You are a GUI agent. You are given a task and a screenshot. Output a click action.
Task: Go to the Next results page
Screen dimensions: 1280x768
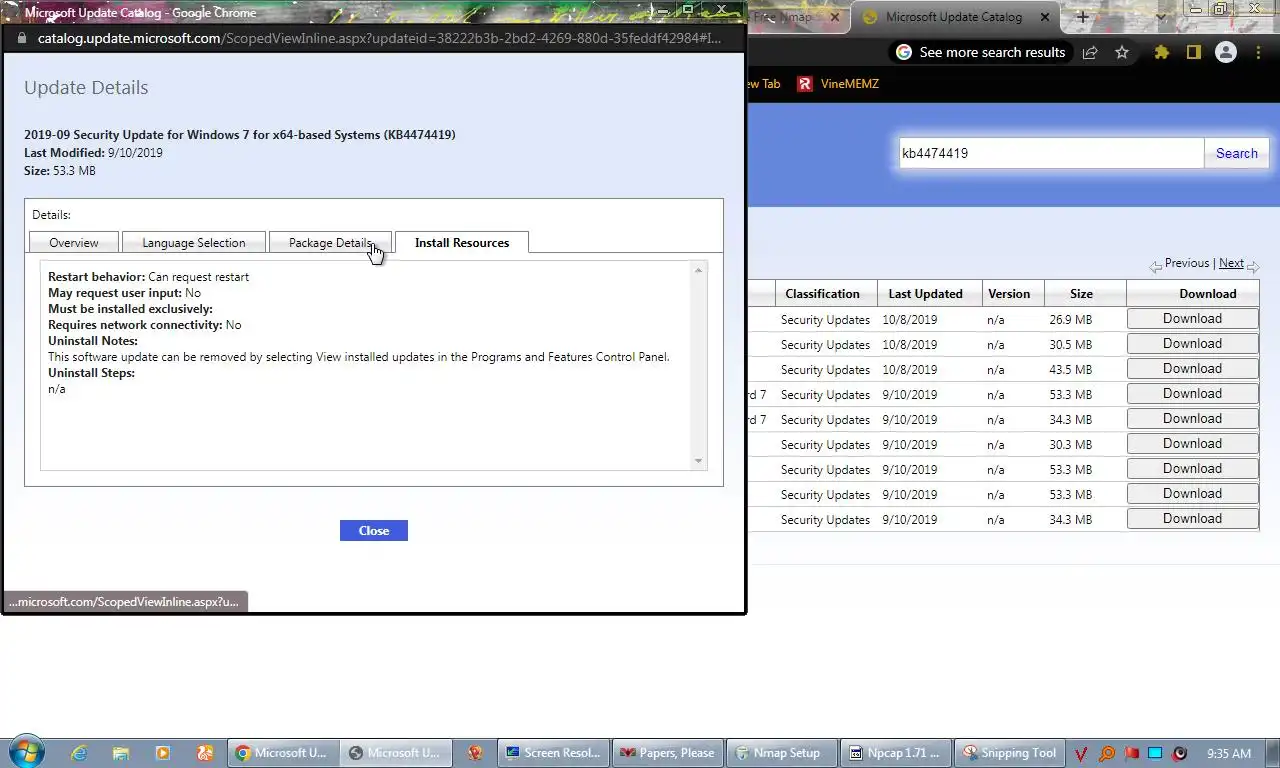(x=1231, y=263)
